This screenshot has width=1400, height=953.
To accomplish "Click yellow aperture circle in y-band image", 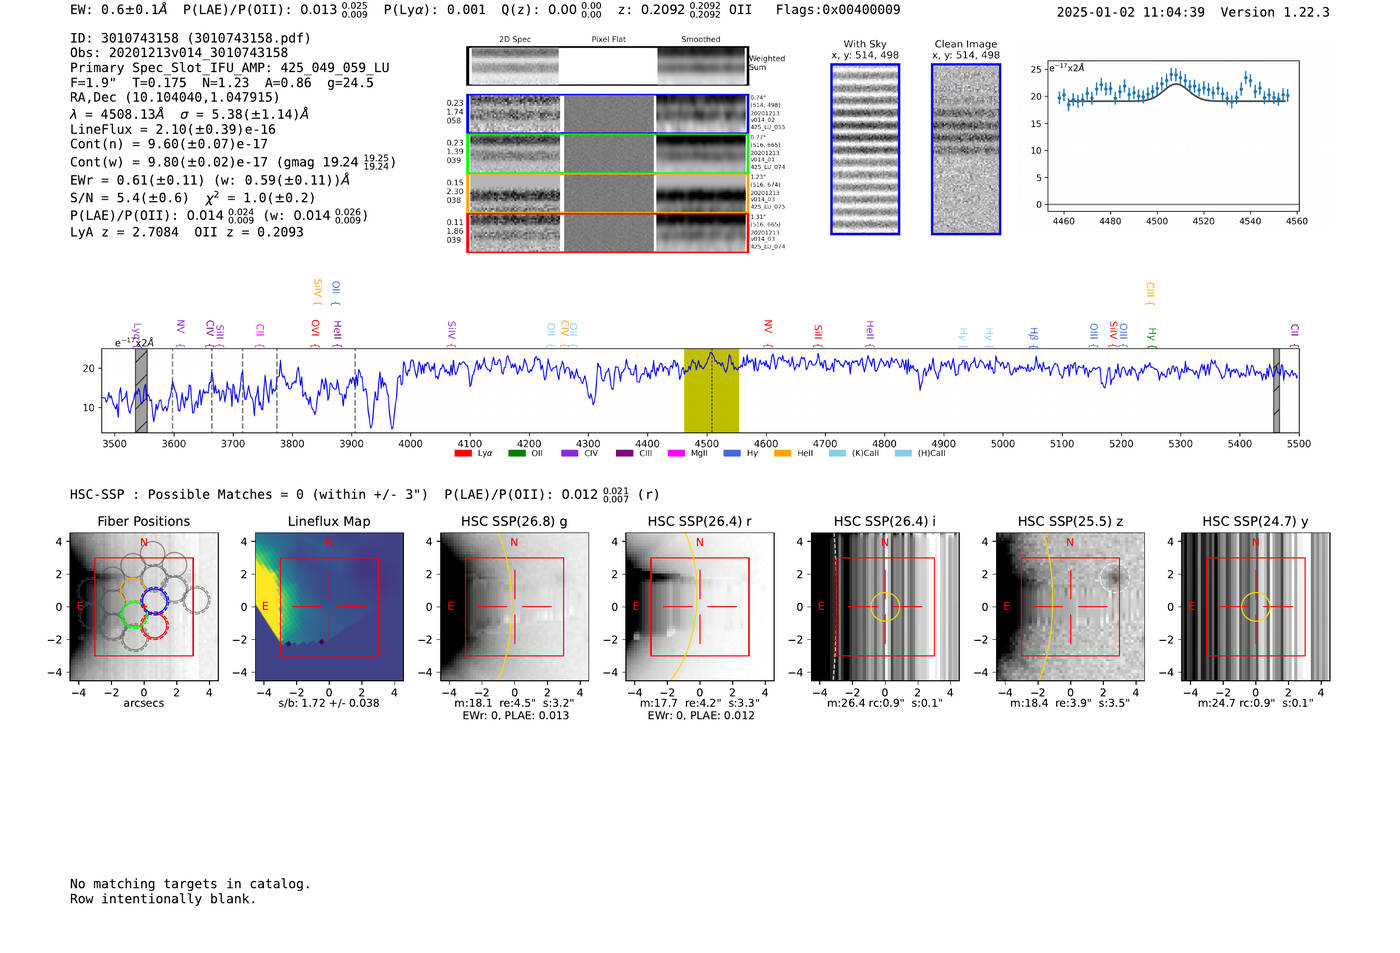I will (1256, 607).
